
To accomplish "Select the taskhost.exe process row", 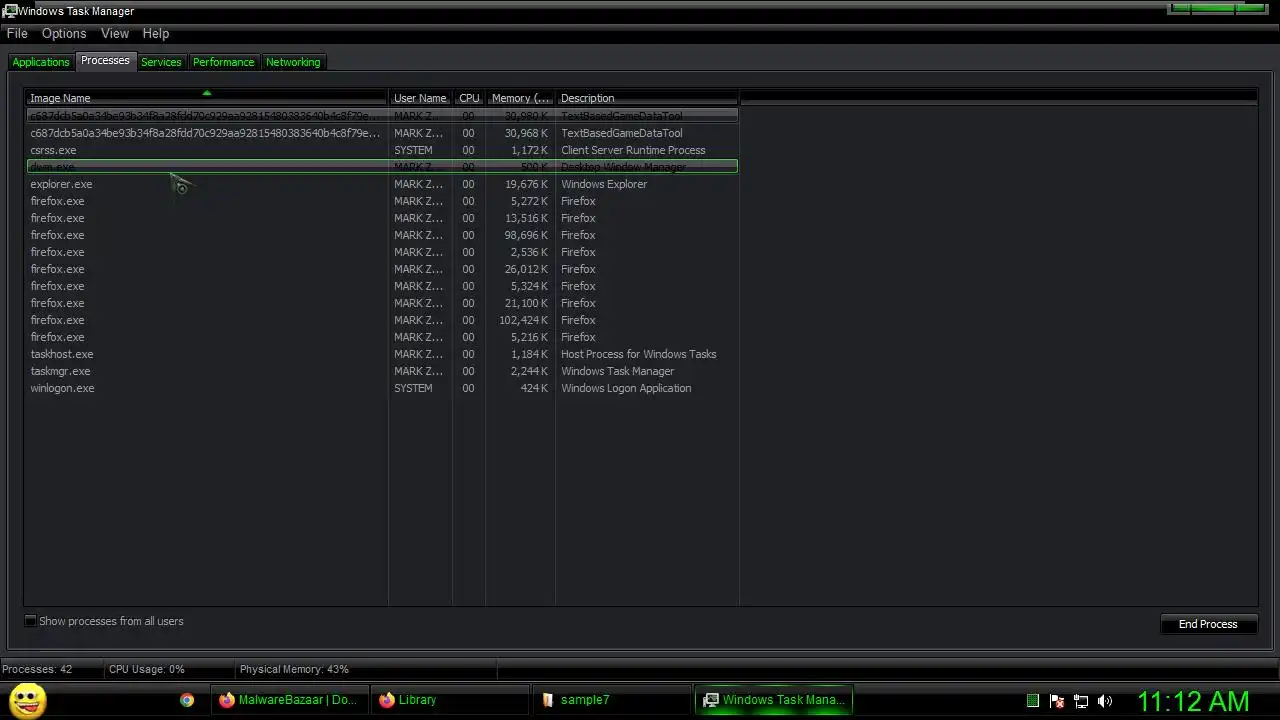I will [382, 354].
